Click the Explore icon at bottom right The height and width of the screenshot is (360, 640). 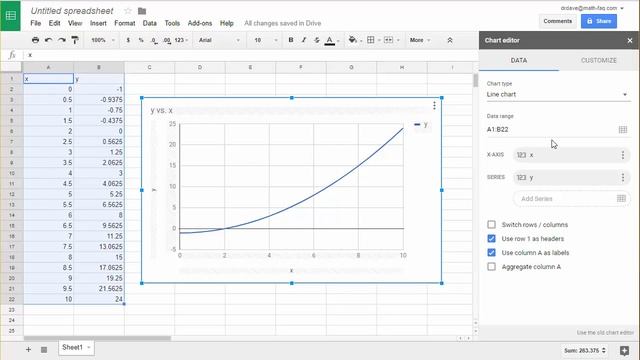624,350
